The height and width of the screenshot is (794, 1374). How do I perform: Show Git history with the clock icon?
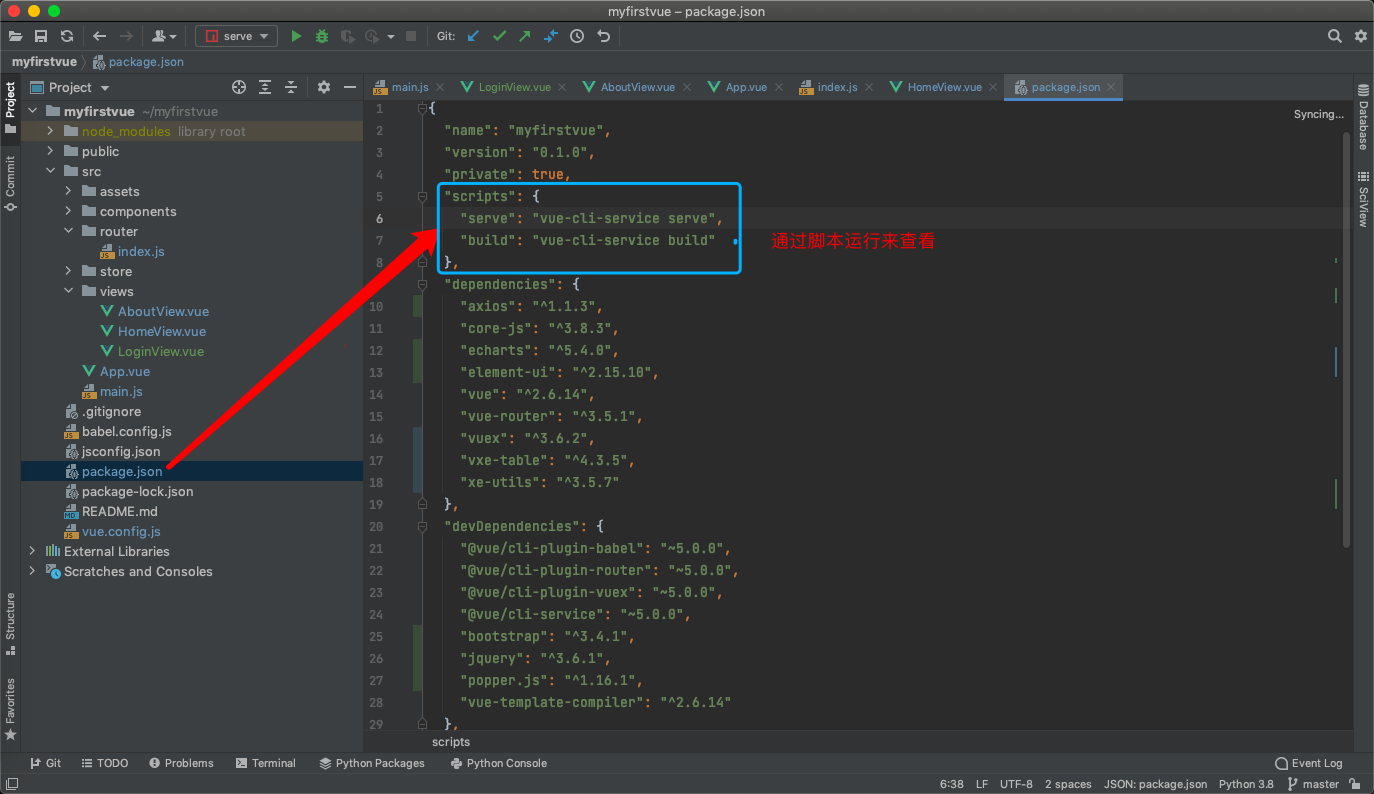click(577, 36)
